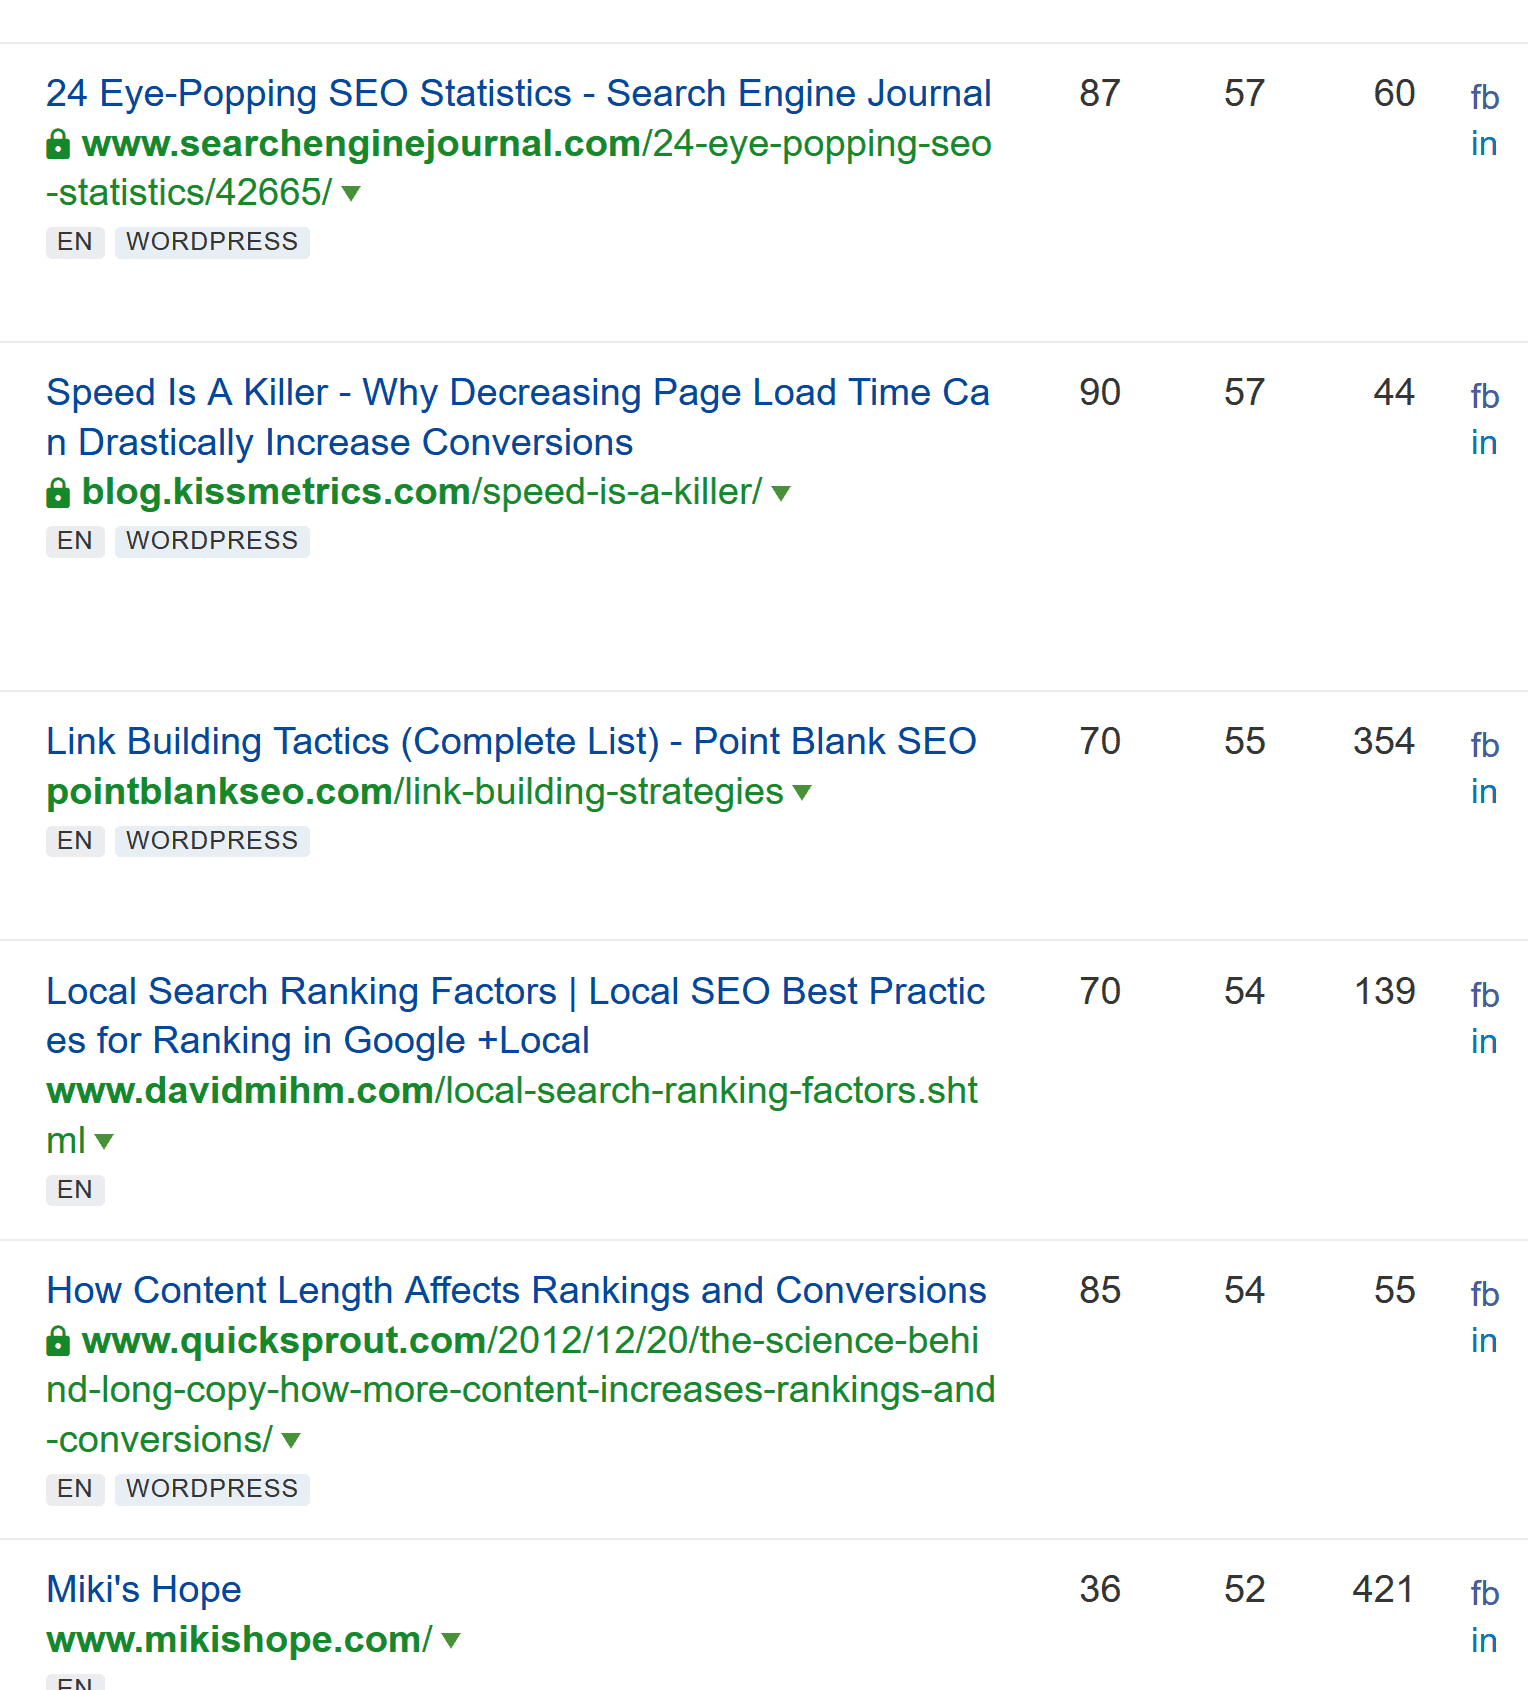
Task: Click EN tag under davidmihm result
Action: tap(75, 1190)
